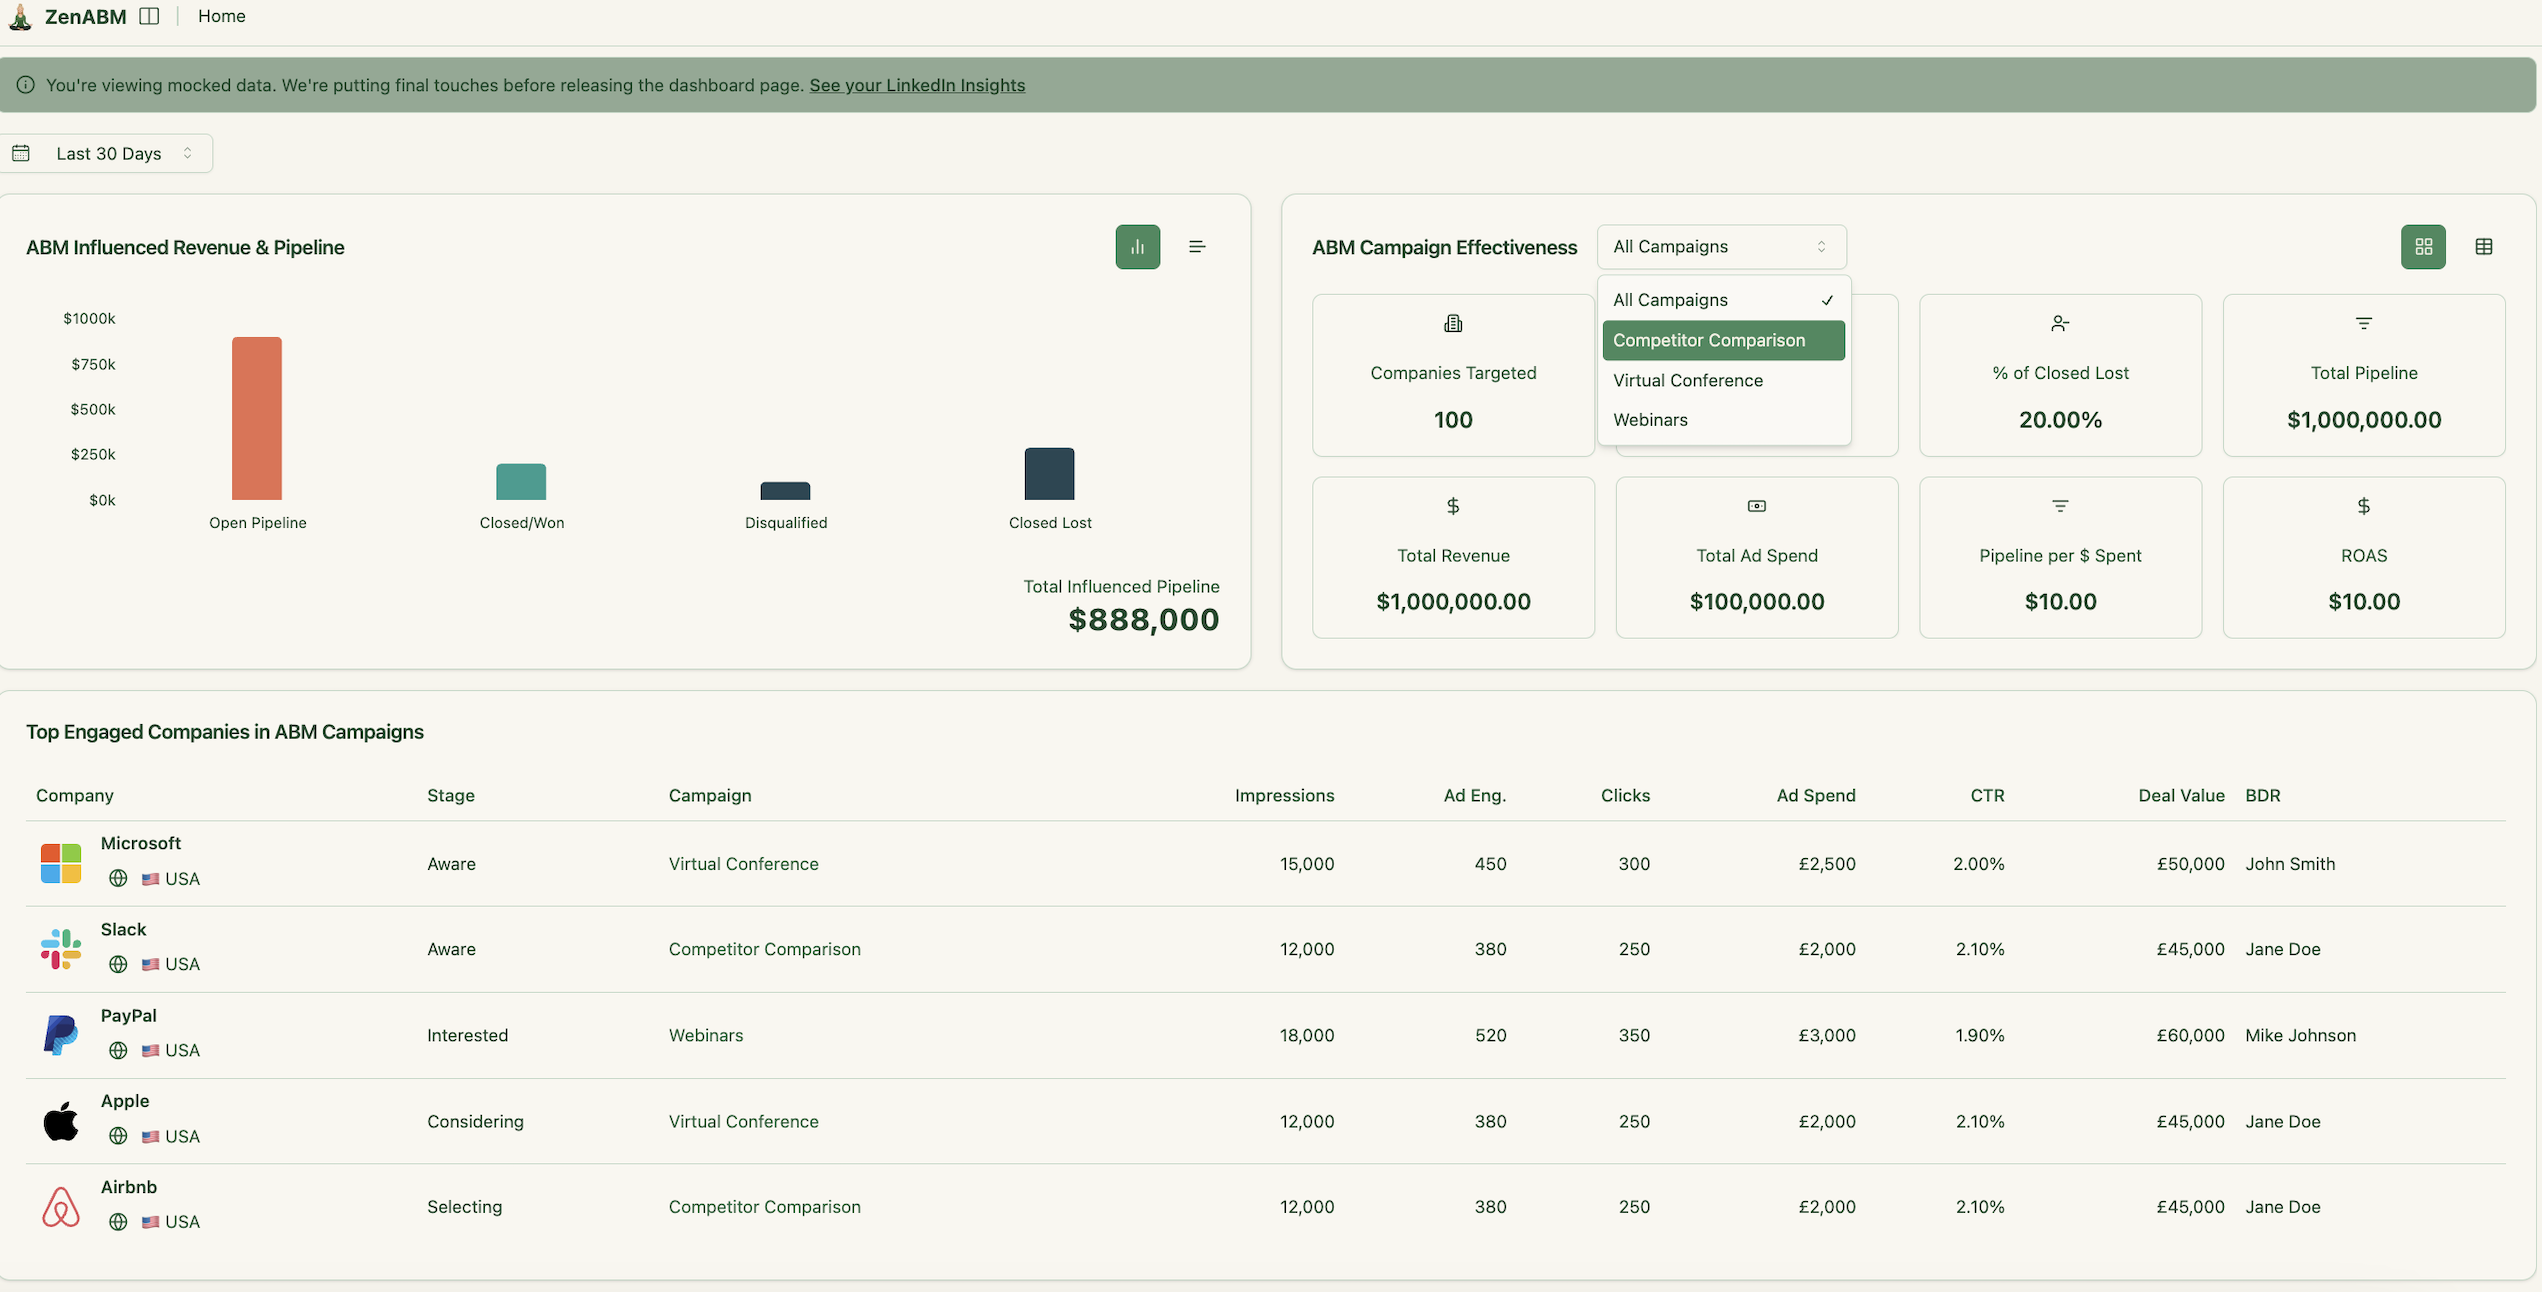Toggle the sidebar panel next to ZenABM
The height and width of the screenshot is (1292, 2542).
[149, 16]
